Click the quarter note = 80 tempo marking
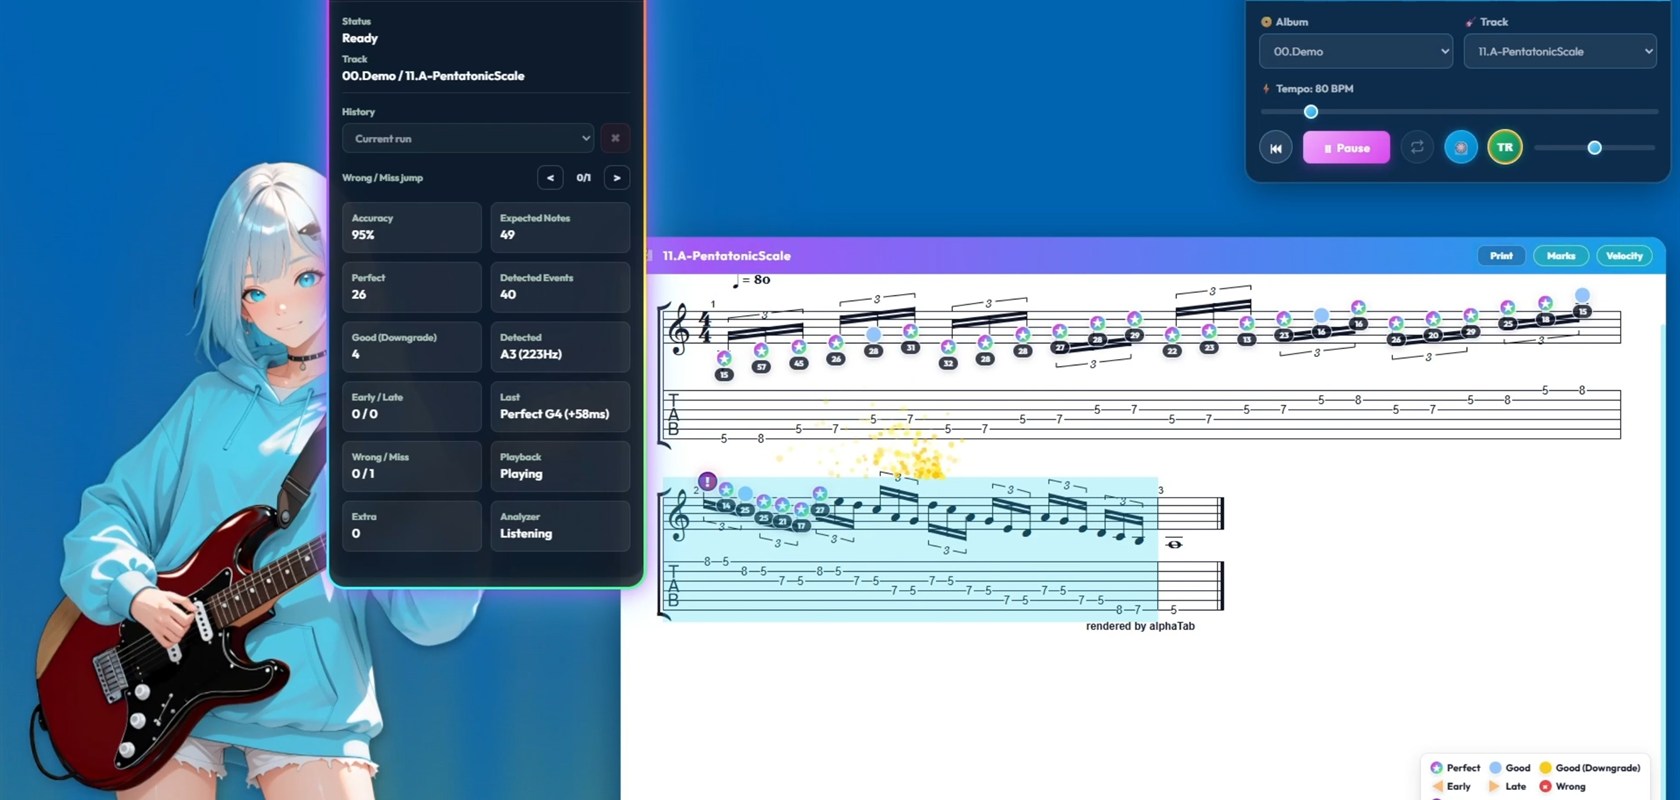Viewport: 1680px width, 800px height. [752, 281]
